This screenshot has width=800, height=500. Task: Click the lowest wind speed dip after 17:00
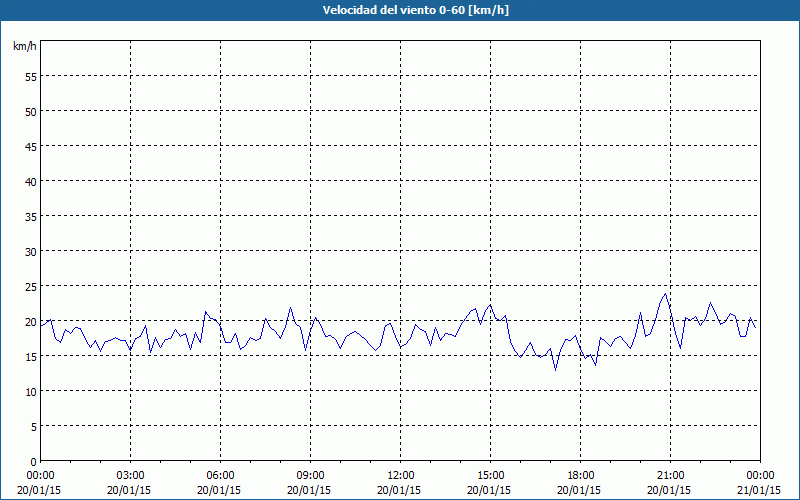(556, 369)
